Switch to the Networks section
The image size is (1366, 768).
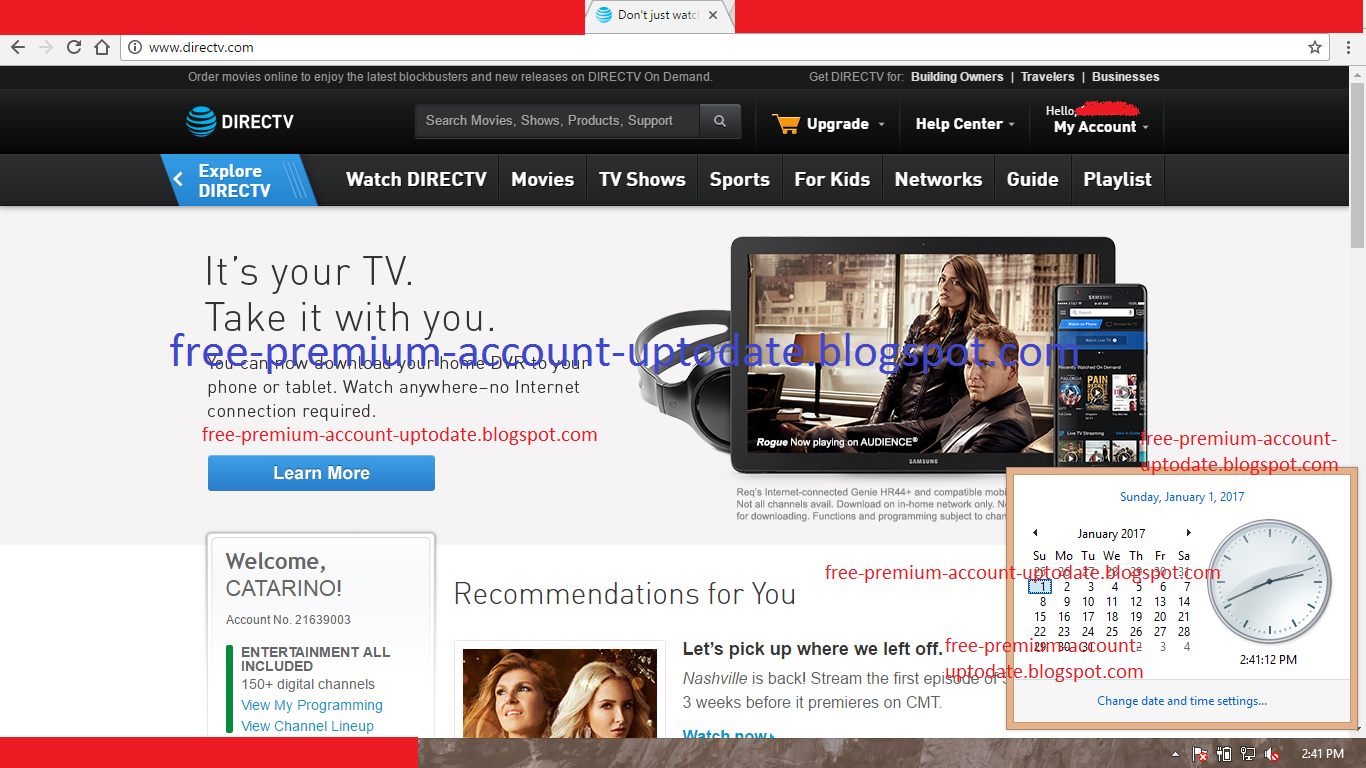[x=938, y=180]
